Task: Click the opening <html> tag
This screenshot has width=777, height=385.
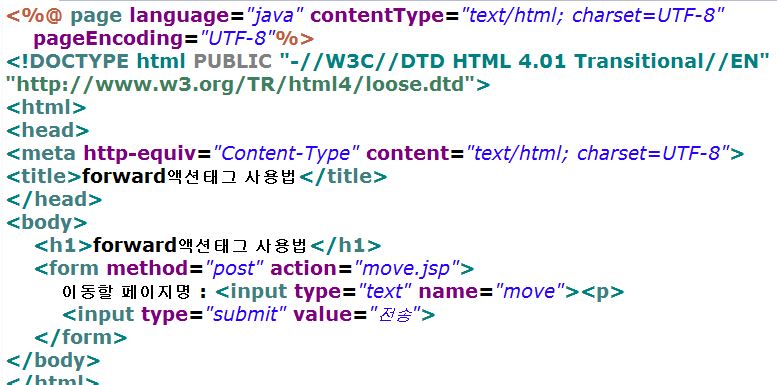Action: coord(46,107)
